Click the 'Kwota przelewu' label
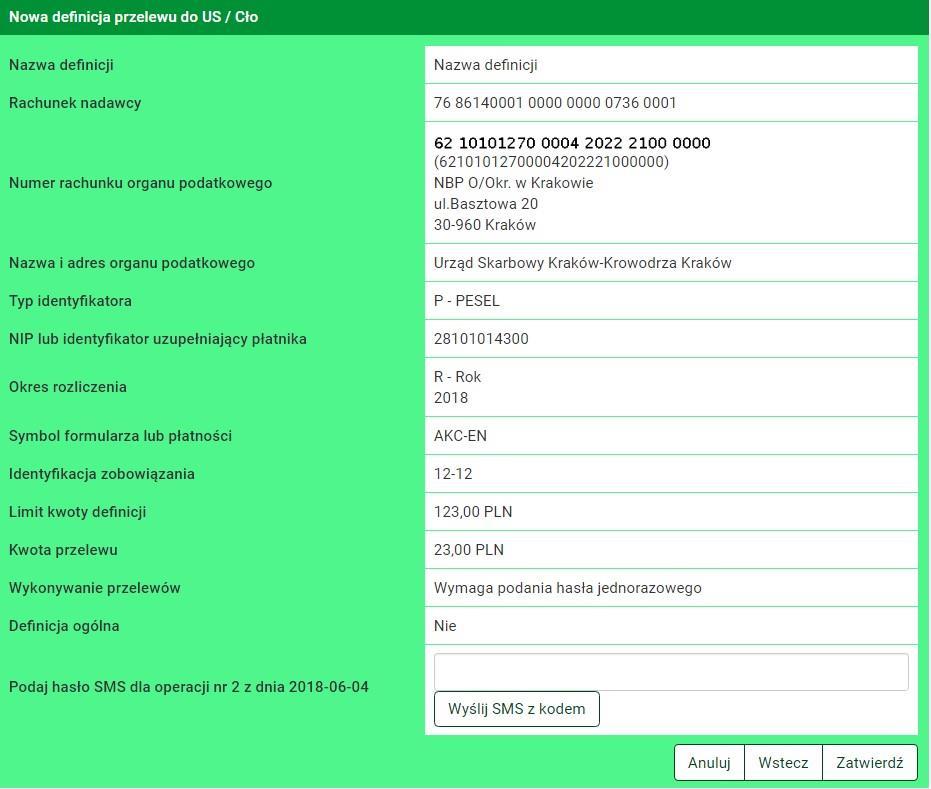This screenshot has width=931, height=789. click(63, 550)
